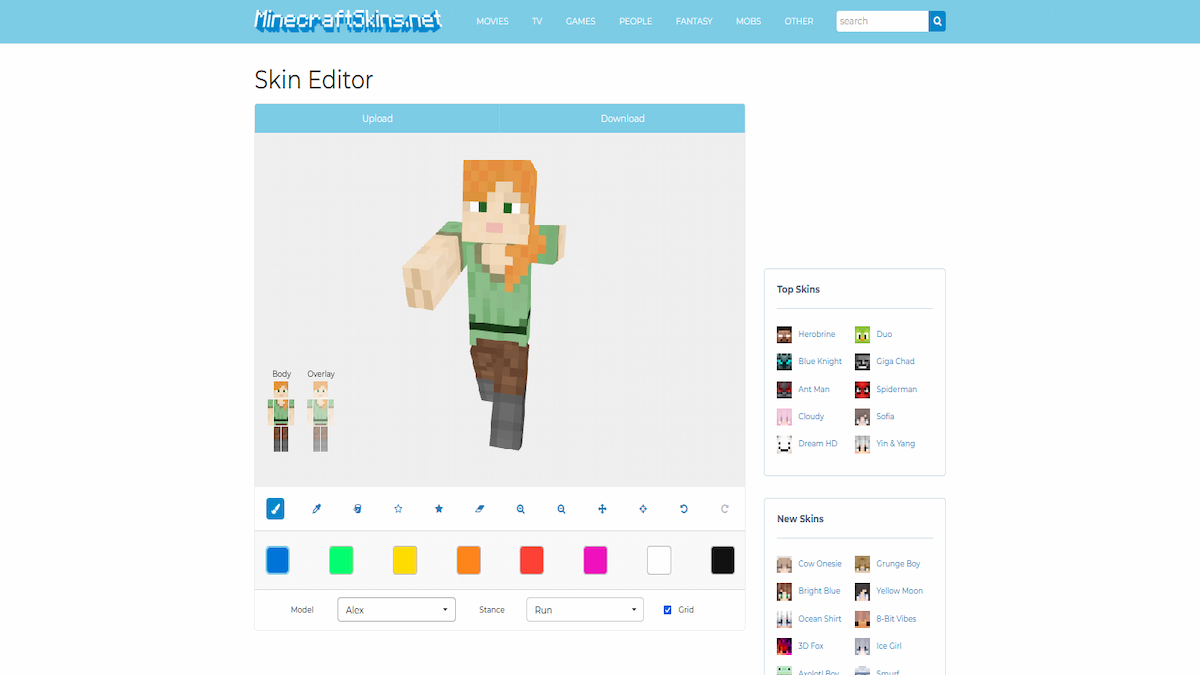Undo the last edit
Screen dimensions: 1200x675
click(683, 509)
